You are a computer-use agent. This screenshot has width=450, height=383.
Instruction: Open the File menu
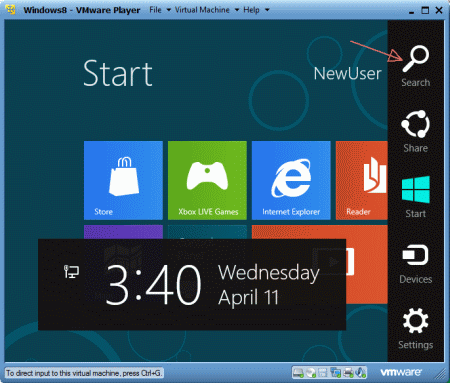click(x=155, y=10)
